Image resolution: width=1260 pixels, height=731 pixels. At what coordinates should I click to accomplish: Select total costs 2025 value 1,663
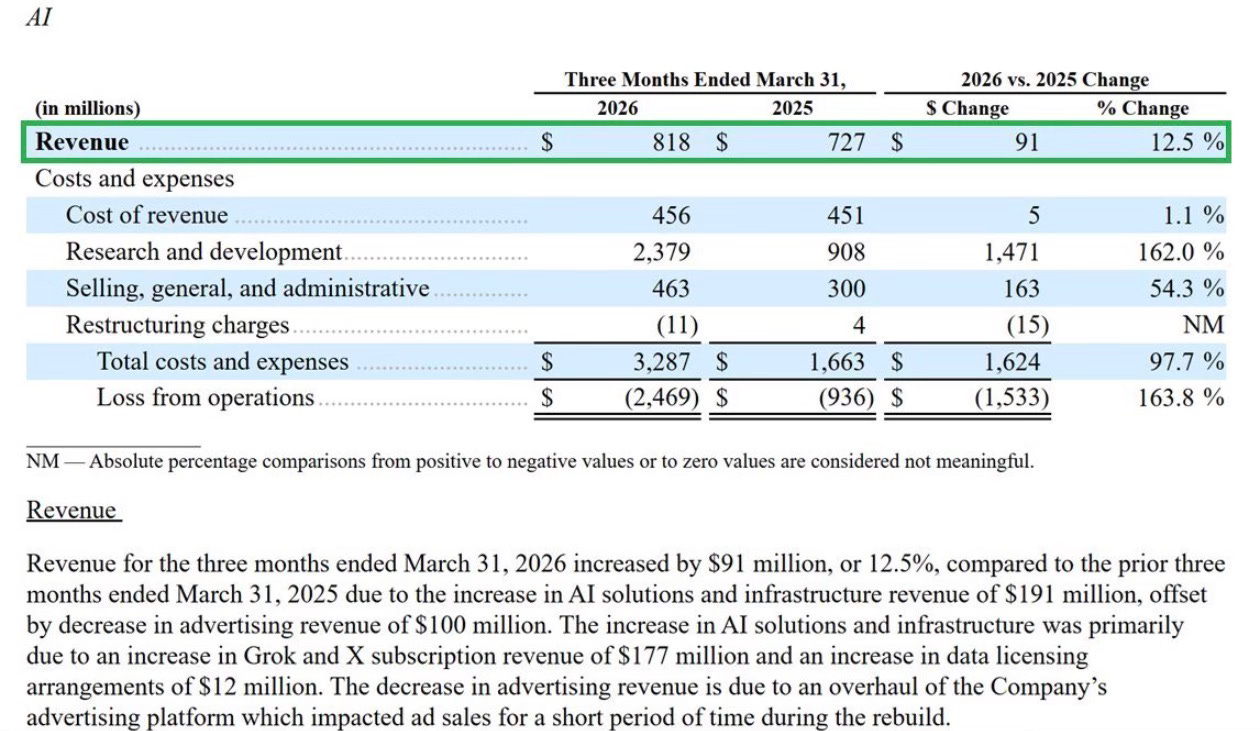pos(837,362)
